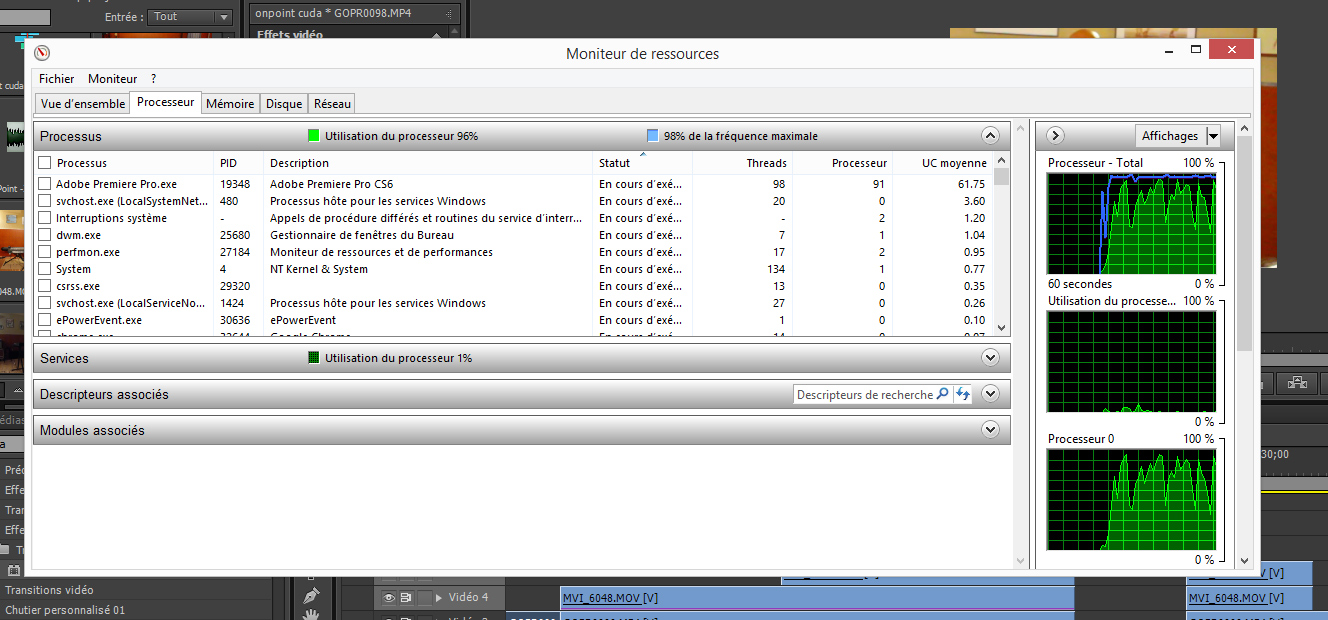
Task: Switch to the Réseau tab
Action: tap(332, 104)
